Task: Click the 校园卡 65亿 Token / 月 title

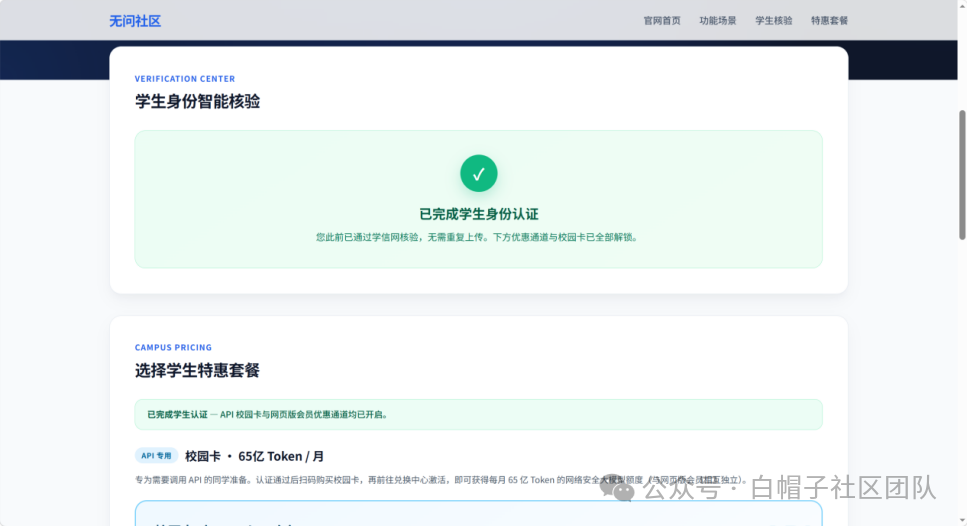Action: point(255,456)
